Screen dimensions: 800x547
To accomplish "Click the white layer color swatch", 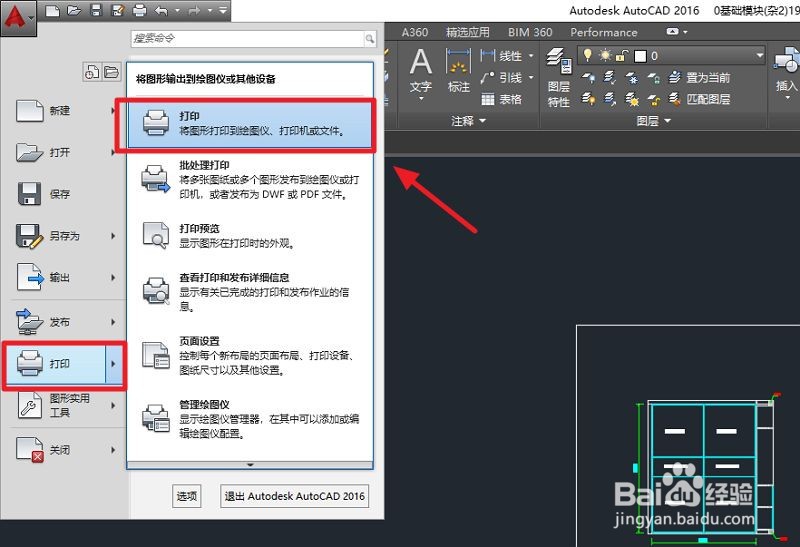I will pyautogui.click(x=640, y=56).
